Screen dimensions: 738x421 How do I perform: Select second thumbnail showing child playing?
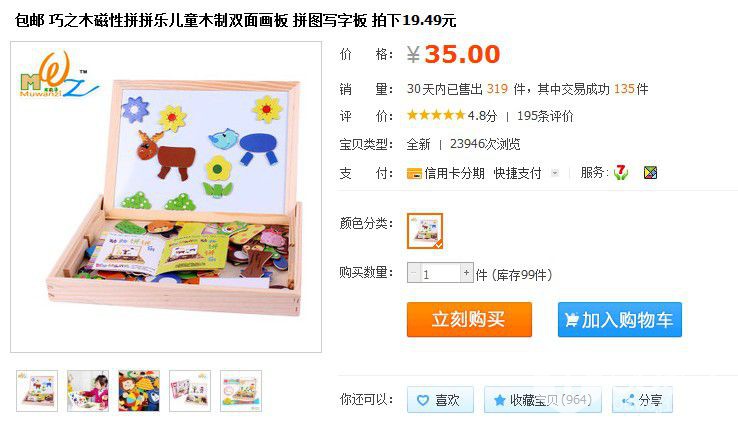pos(88,391)
